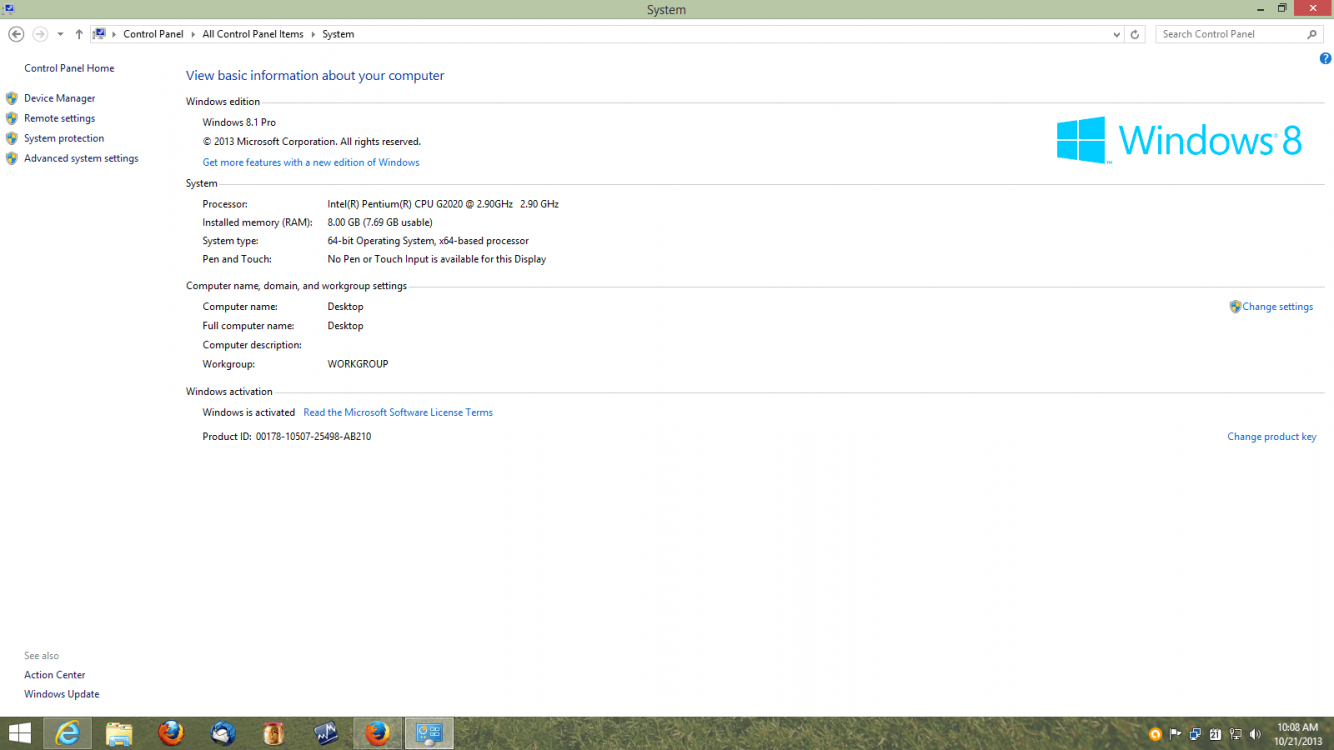Click the Windows is activated text

[249, 412]
